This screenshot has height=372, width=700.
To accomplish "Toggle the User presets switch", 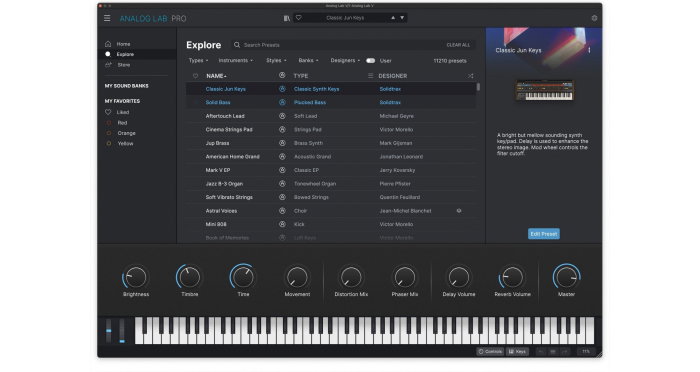I will [x=371, y=61].
